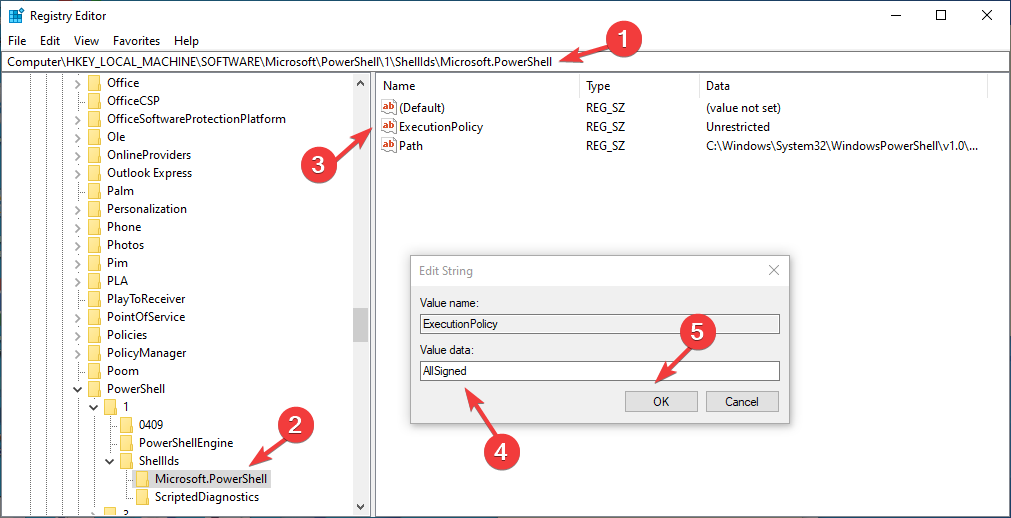
Task: Click the Value name field showing ExecutionPolicy
Action: (599, 324)
